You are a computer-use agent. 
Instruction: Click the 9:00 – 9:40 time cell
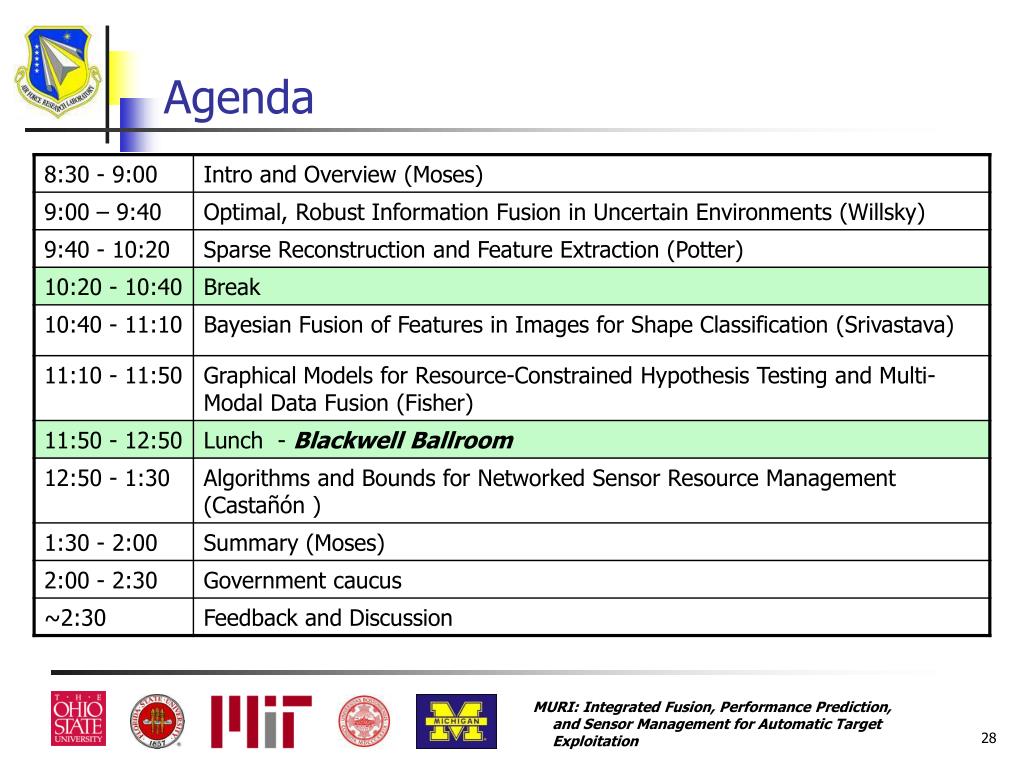point(114,211)
